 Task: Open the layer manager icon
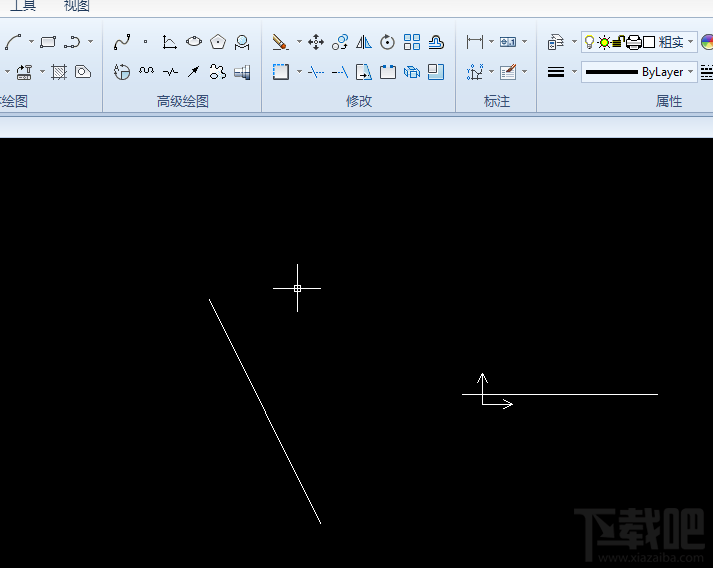[x=555, y=42]
